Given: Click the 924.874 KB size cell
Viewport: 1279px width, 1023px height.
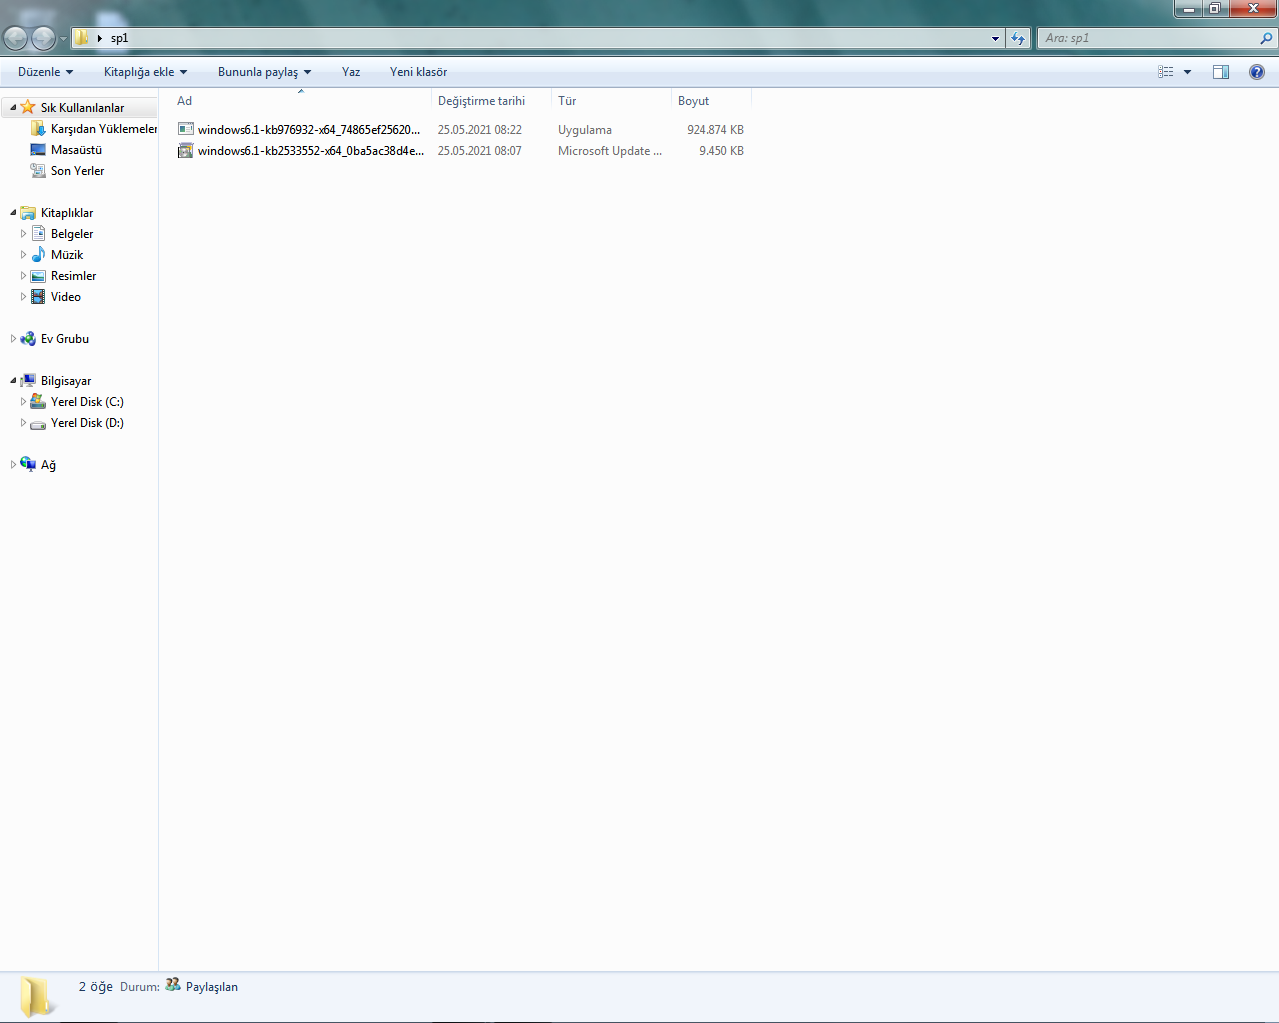Looking at the screenshot, I should coord(715,130).
